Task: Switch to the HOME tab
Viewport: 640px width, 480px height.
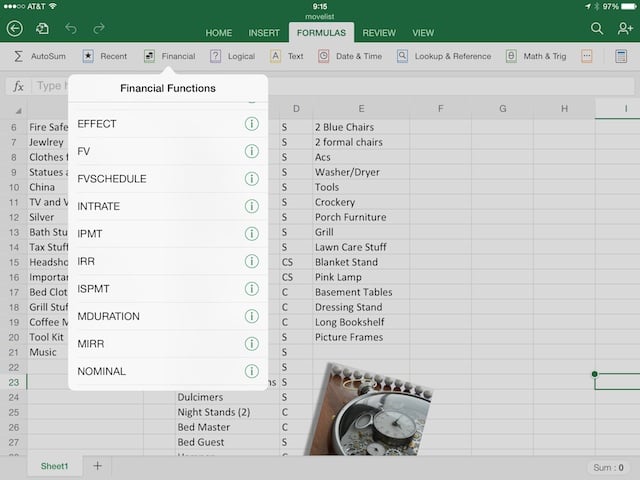Action: click(219, 33)
